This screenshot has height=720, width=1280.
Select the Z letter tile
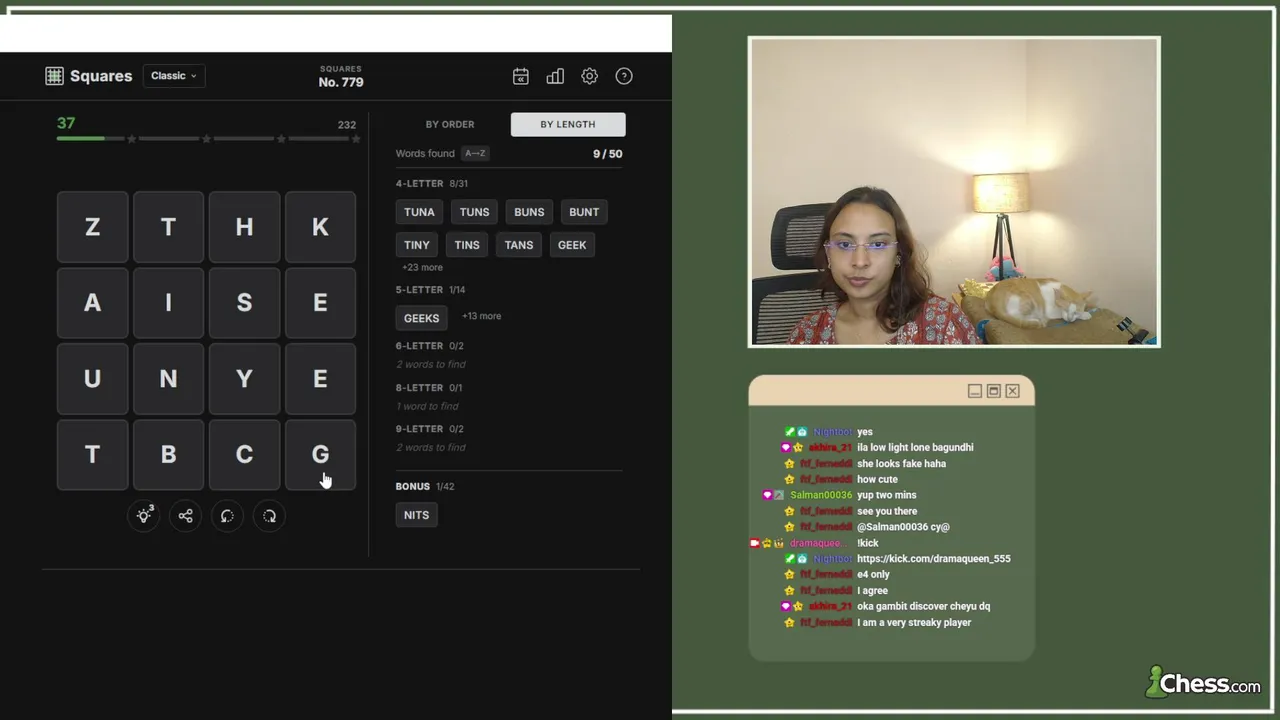click(92, 227)
